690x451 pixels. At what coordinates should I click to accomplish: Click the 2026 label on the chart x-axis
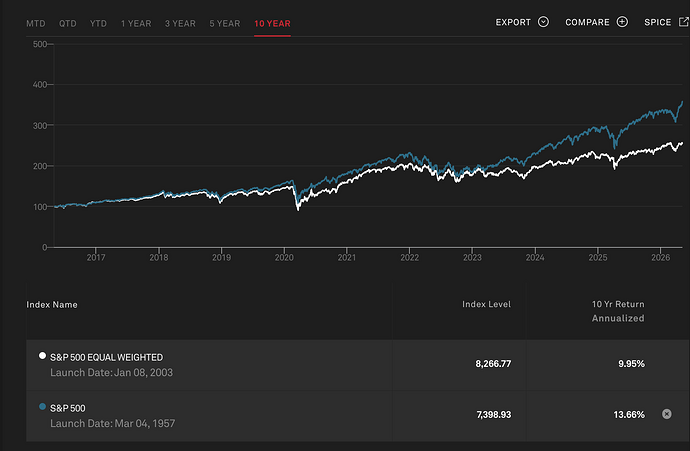pyautogui.click(x=661, y=257)
